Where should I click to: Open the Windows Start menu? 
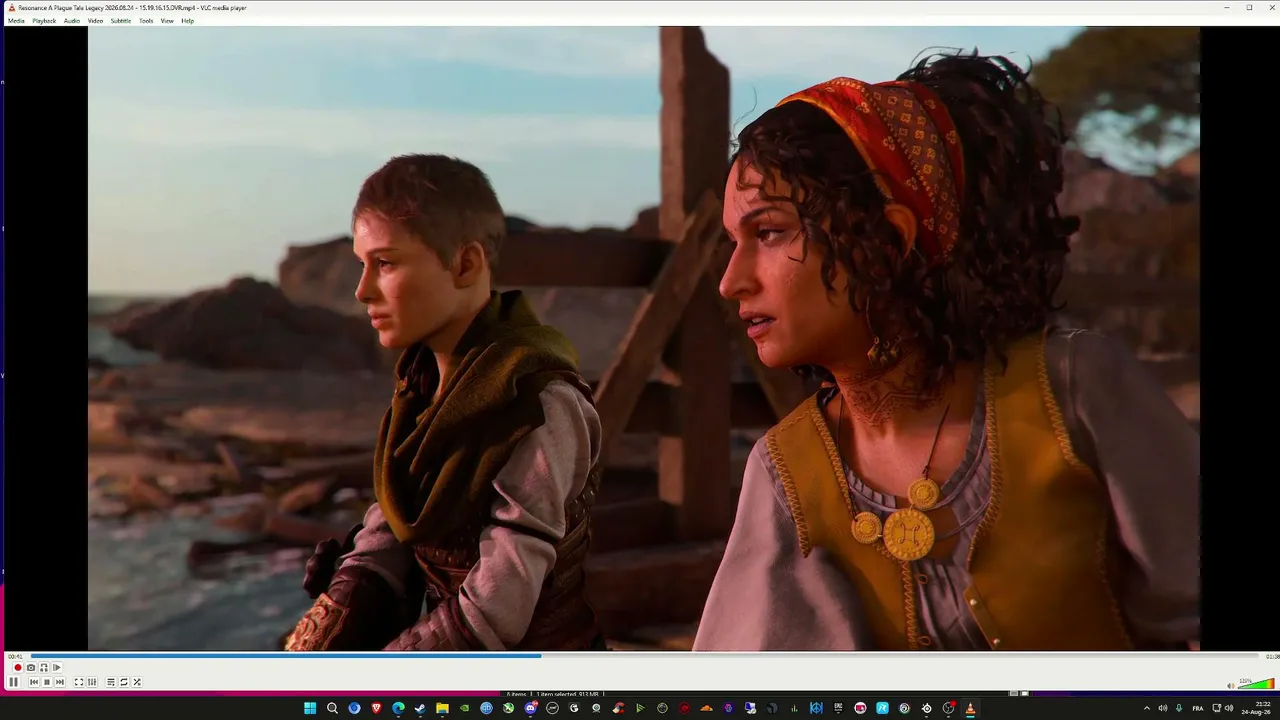[310, 708]
